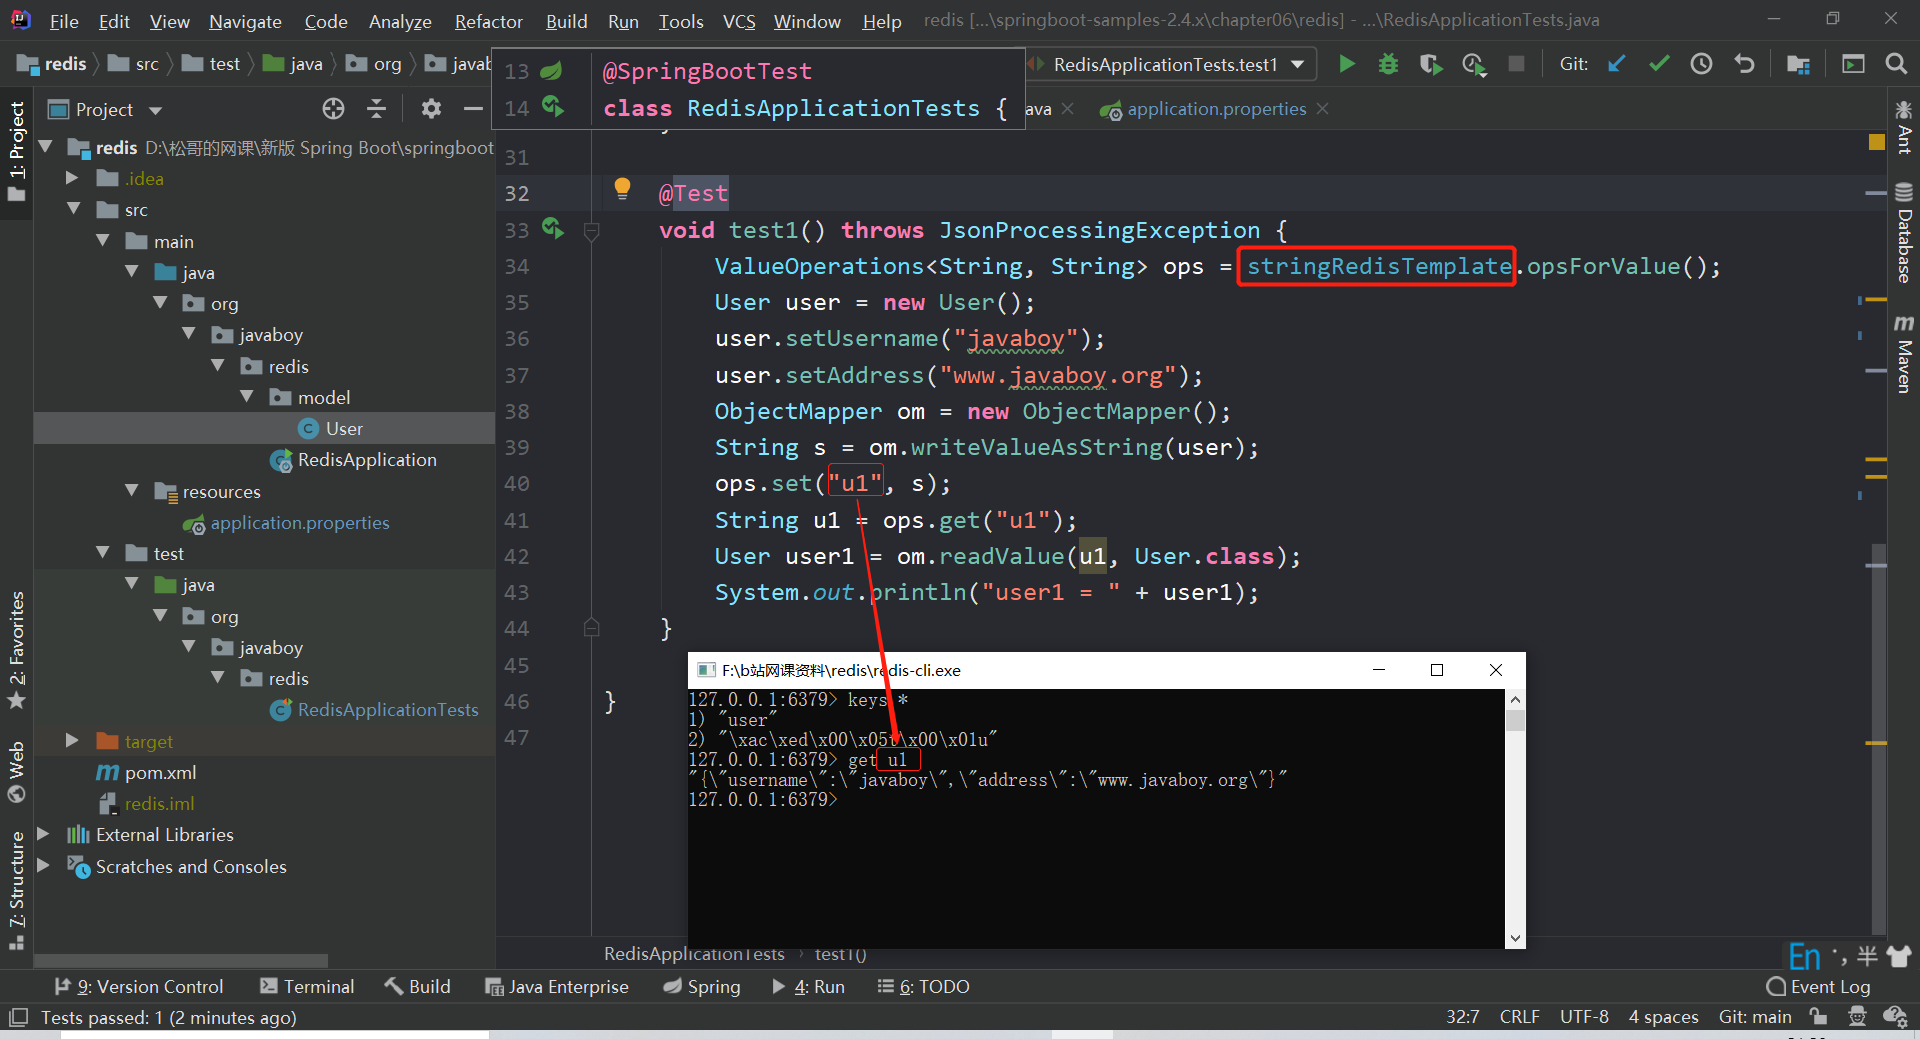Open the 9: Version Control tool window
Viewport: 1920px width, 1039px height.
coord(139,986)
